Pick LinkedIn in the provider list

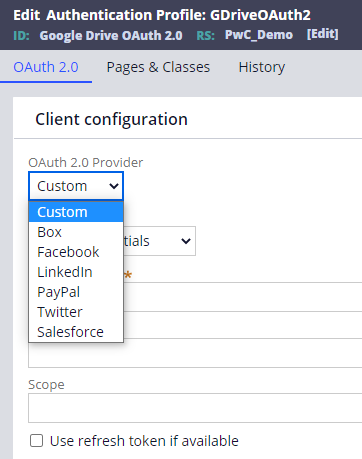click(76, 272)
